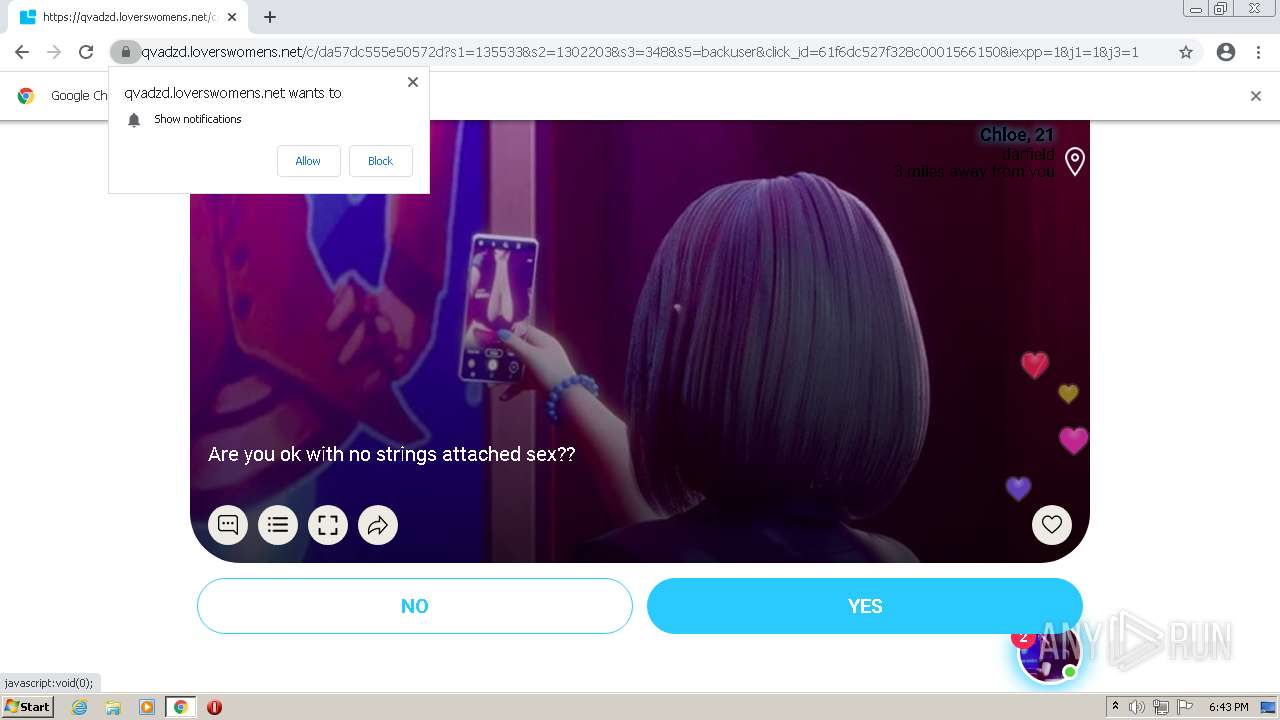Click the purple floating heart
This screenshot has width=1280, height=720.
point(1018,489)
